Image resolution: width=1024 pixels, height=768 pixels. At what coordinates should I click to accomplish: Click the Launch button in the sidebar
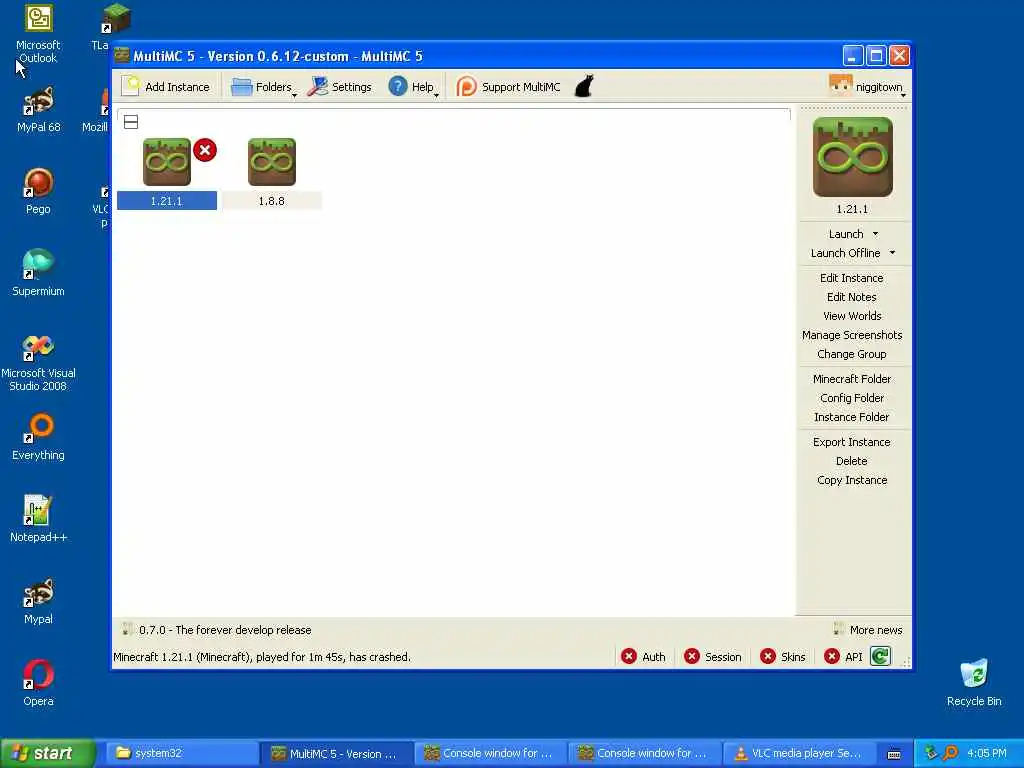(846, 234)
